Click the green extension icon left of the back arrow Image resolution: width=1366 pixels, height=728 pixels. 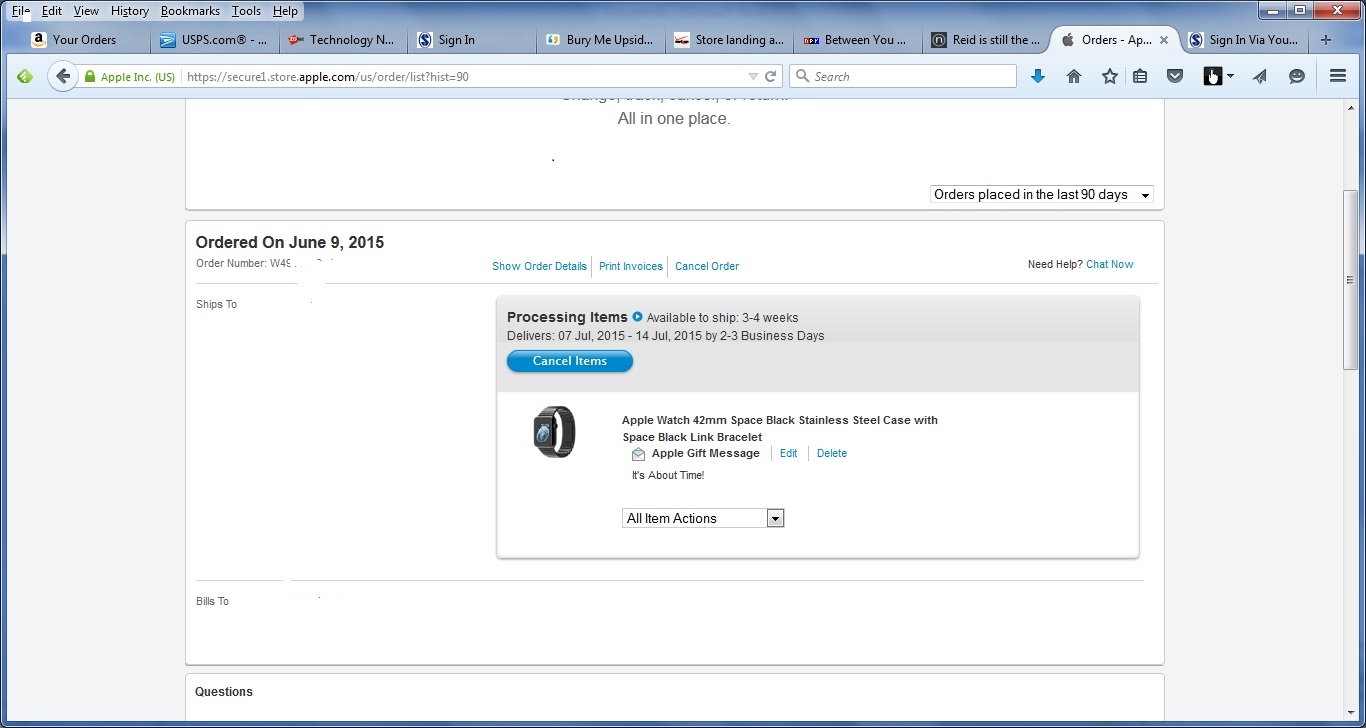pyautogui.click(x=25, y=76)
